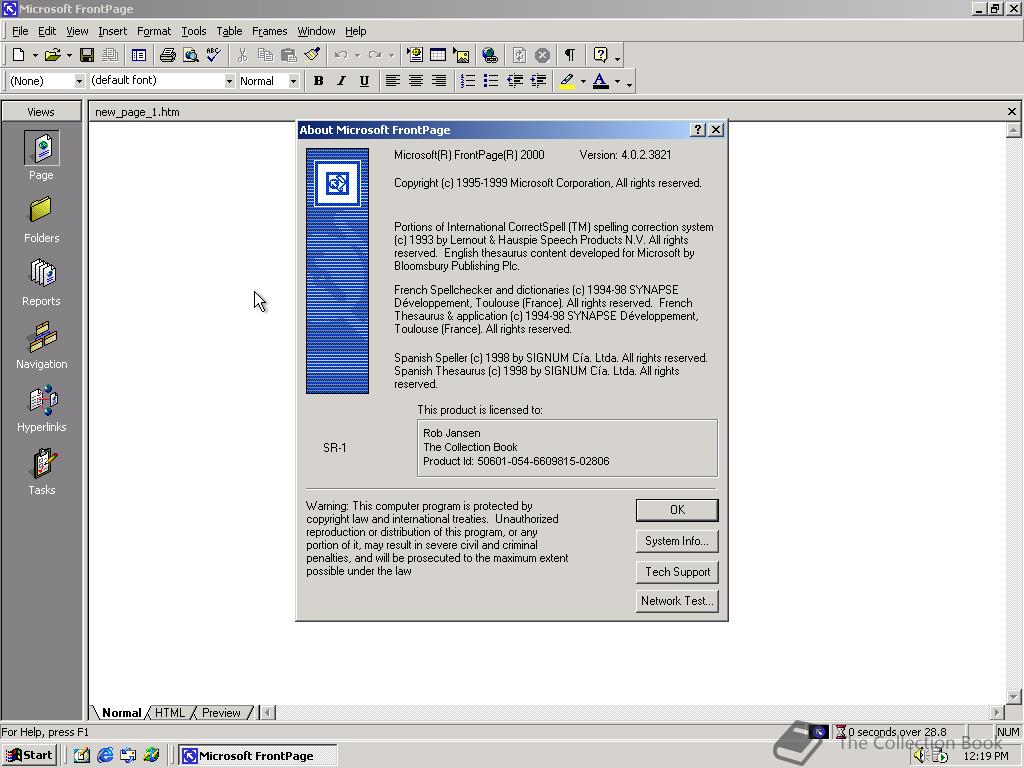Insert a picture from file
This screenshot has width=1024, height=768.
[x=461, y=55]
